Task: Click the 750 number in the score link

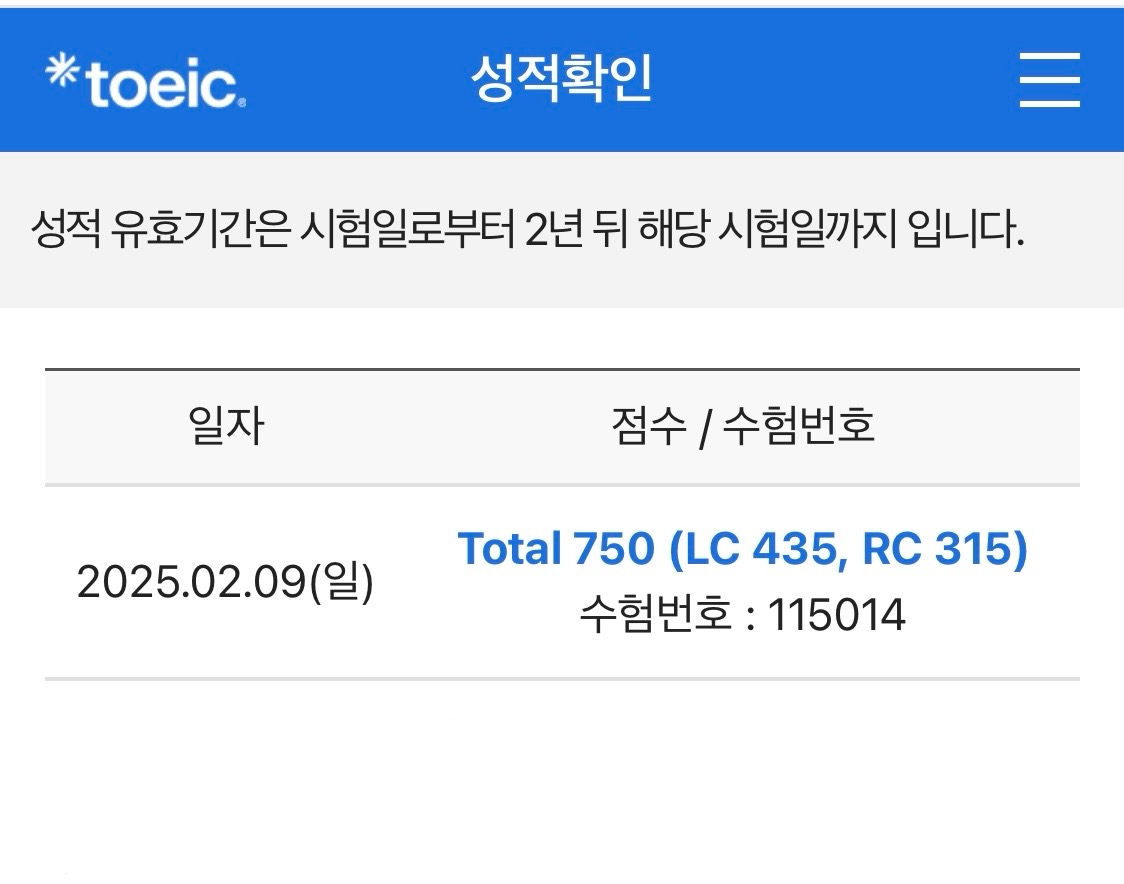Action: [x=614, y=549]
